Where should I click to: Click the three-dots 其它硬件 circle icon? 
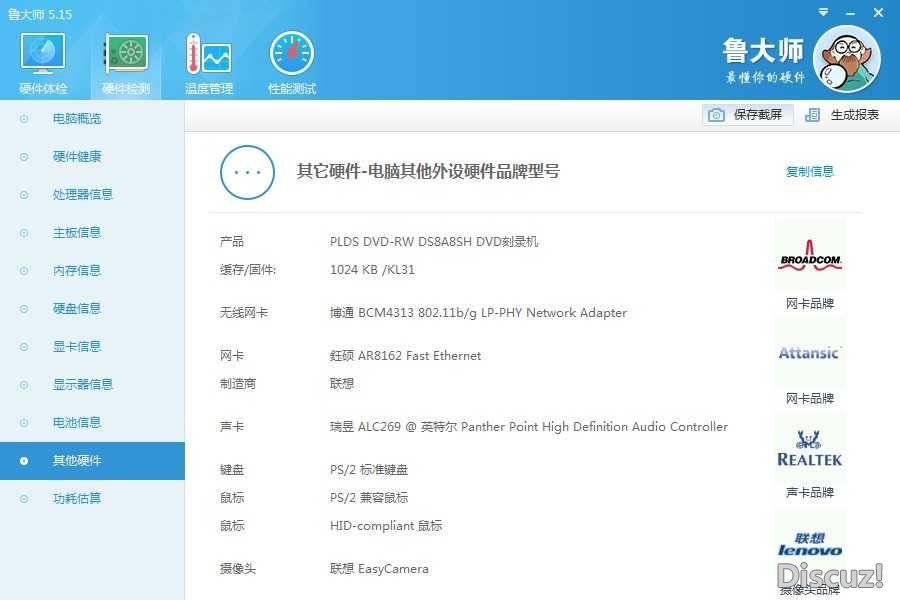coord(247,172)
